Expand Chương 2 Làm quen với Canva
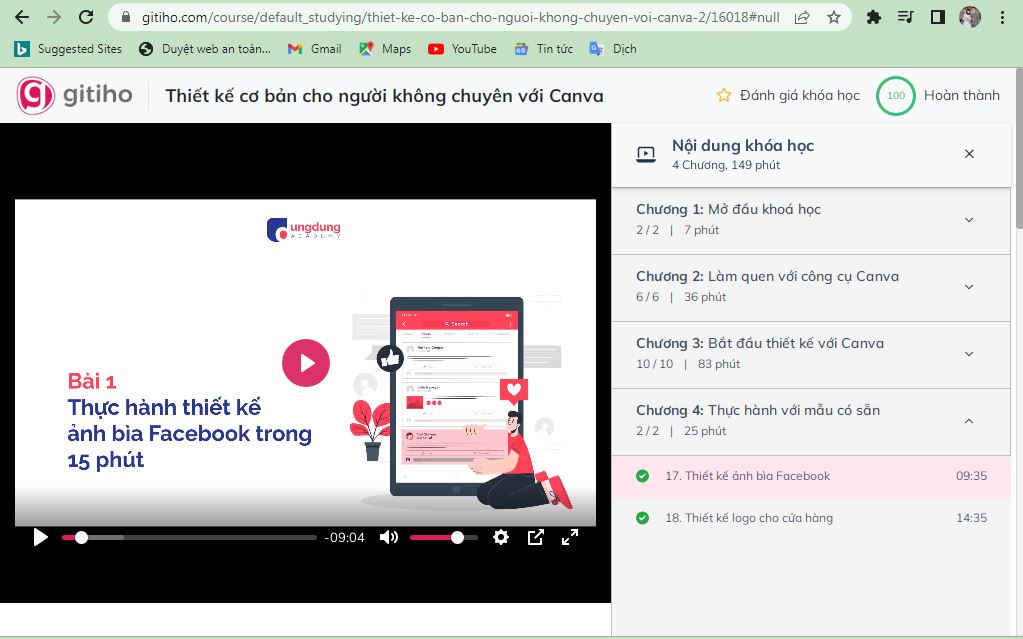This screenshot has height=639, width=1023. pyautogui.click(x=968, y=287)
